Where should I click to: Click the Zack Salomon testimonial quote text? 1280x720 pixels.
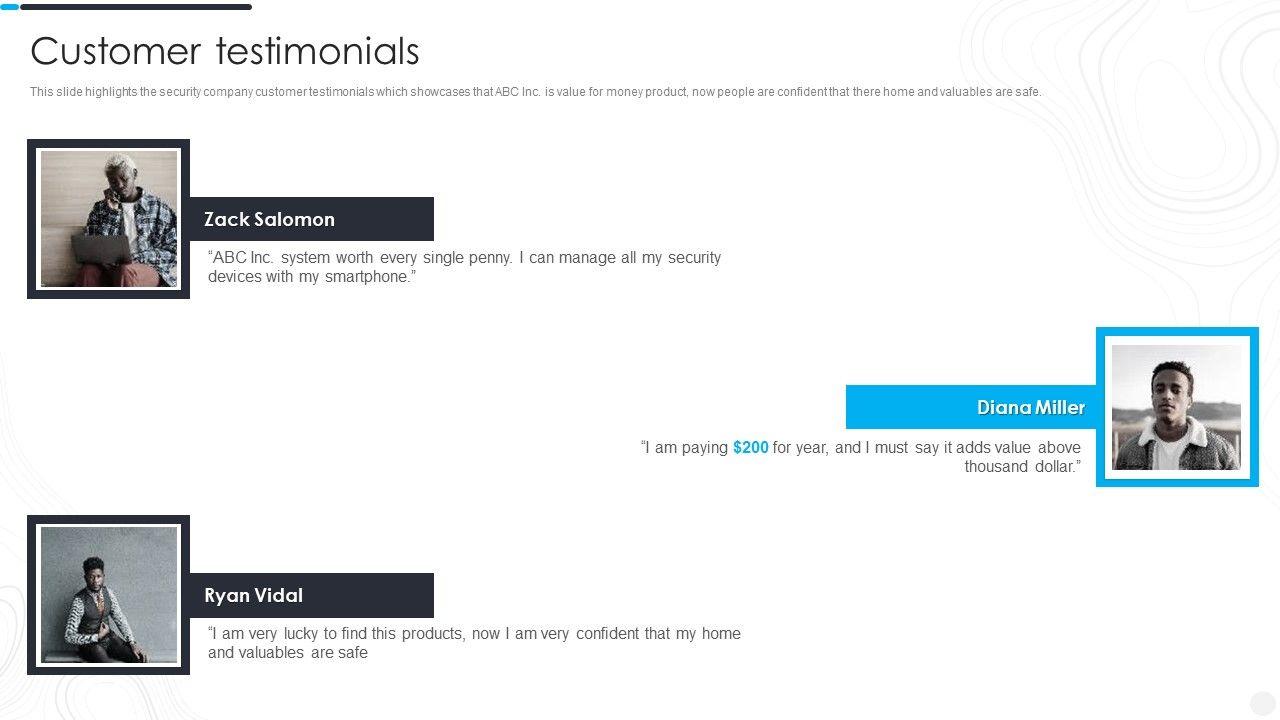tap(464, 267)
